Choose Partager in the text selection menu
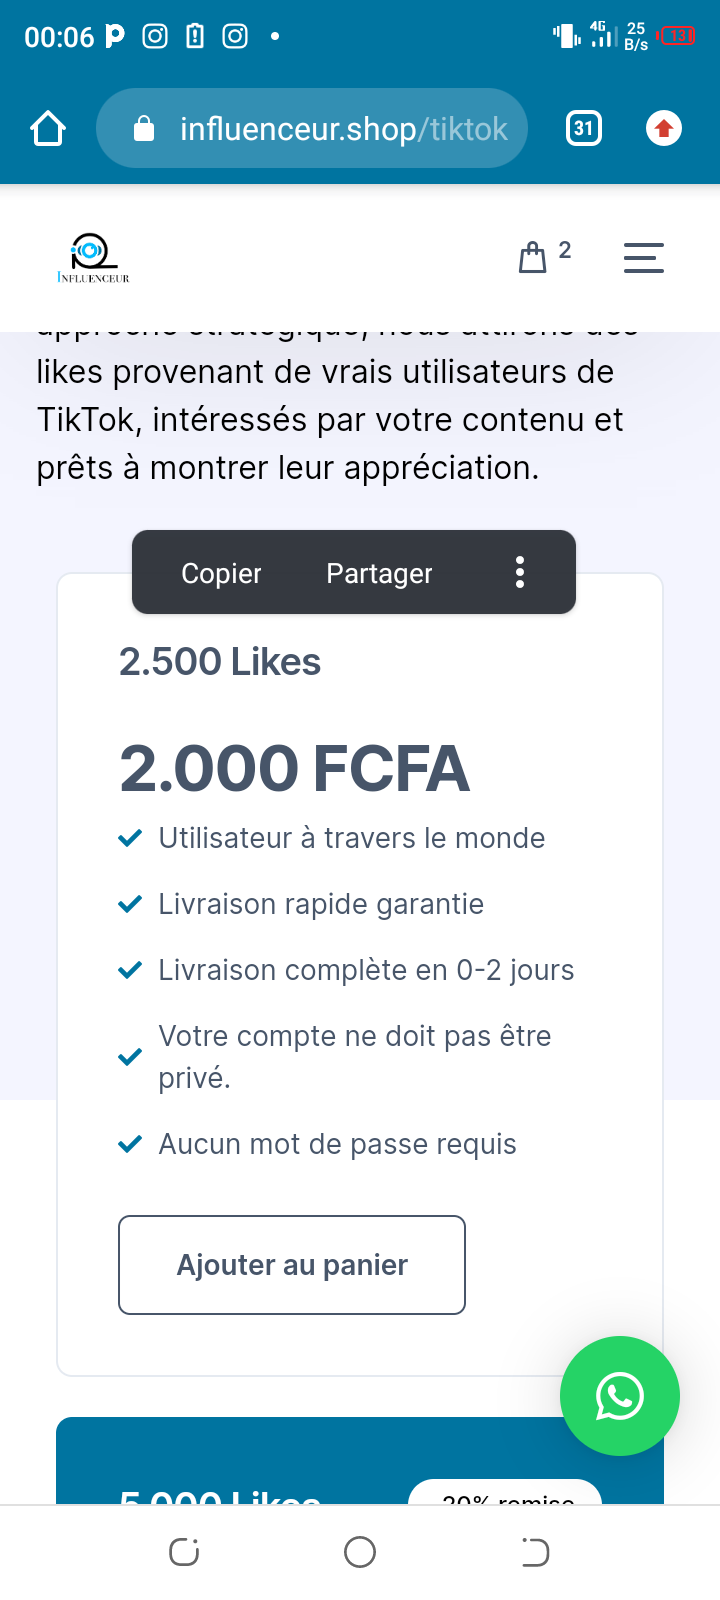Screen dimensions: 720x1600 coord(379,573)
